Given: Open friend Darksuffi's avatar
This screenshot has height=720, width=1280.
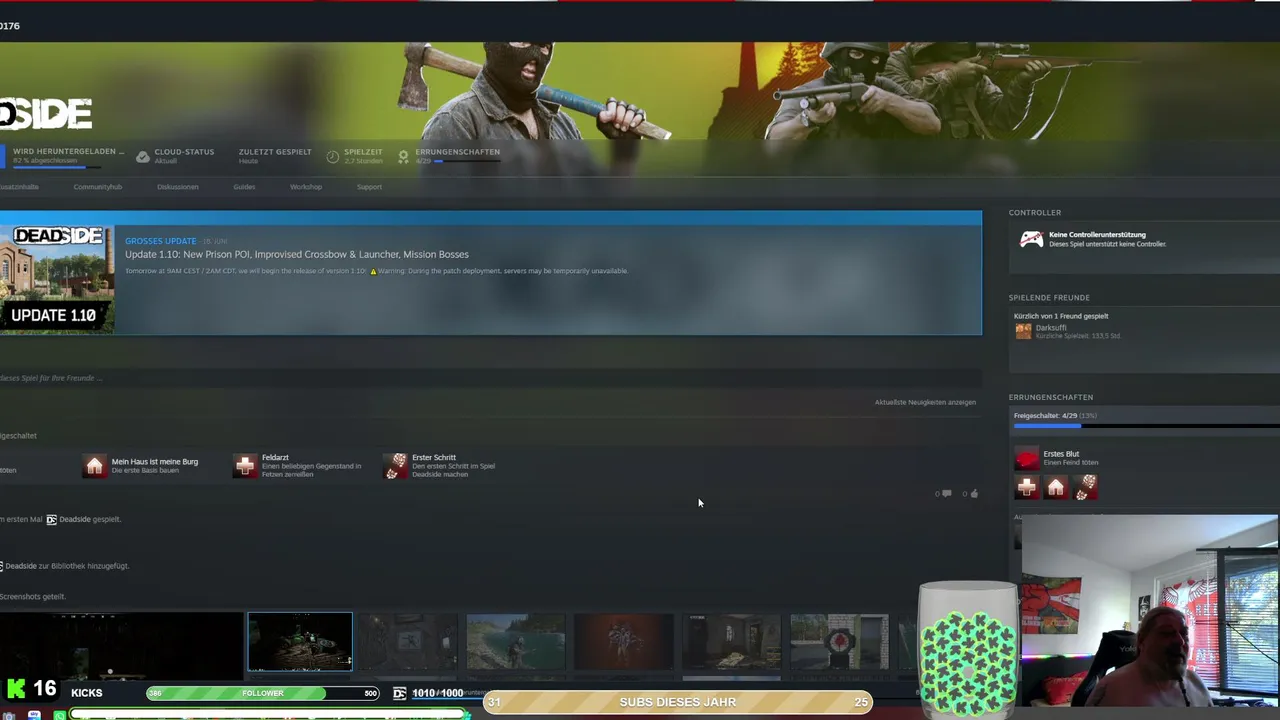Looking at the screenshot, I should click(x=1023, y=331).
